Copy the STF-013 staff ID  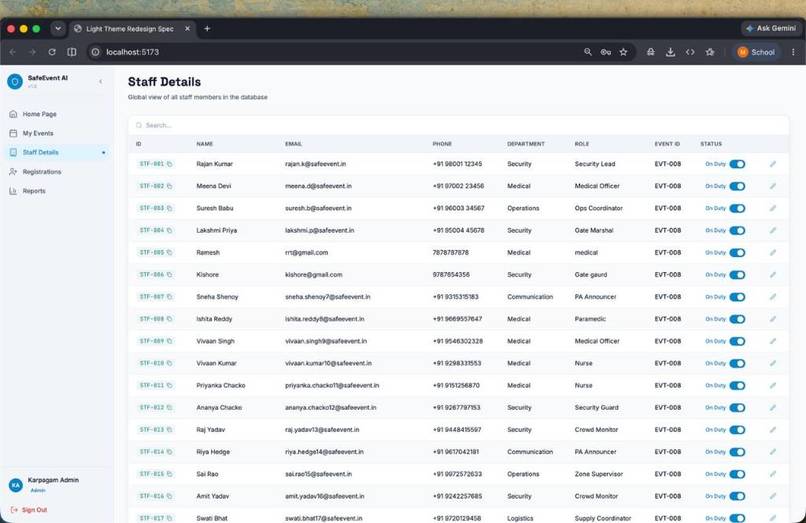point(170,429)
